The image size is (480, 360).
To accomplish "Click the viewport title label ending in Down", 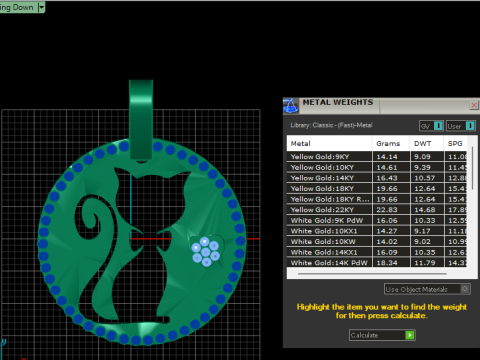I will click(17, 7).
